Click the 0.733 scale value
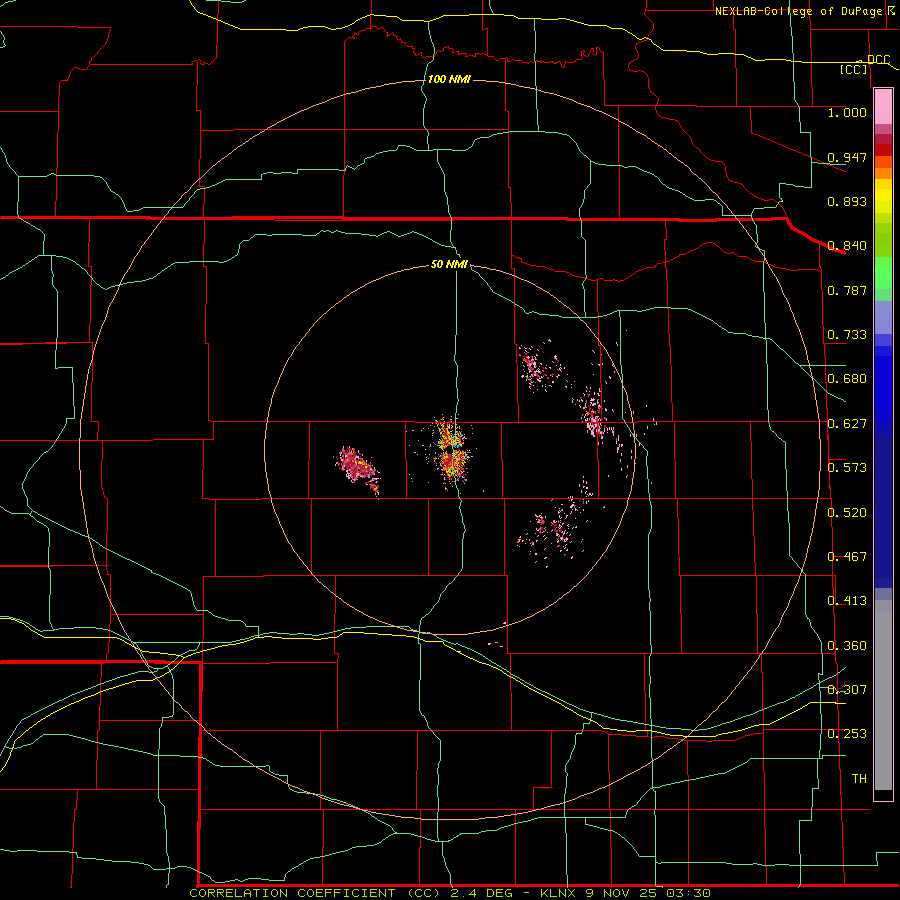This screenshot has height=900, width=900. 847,335
